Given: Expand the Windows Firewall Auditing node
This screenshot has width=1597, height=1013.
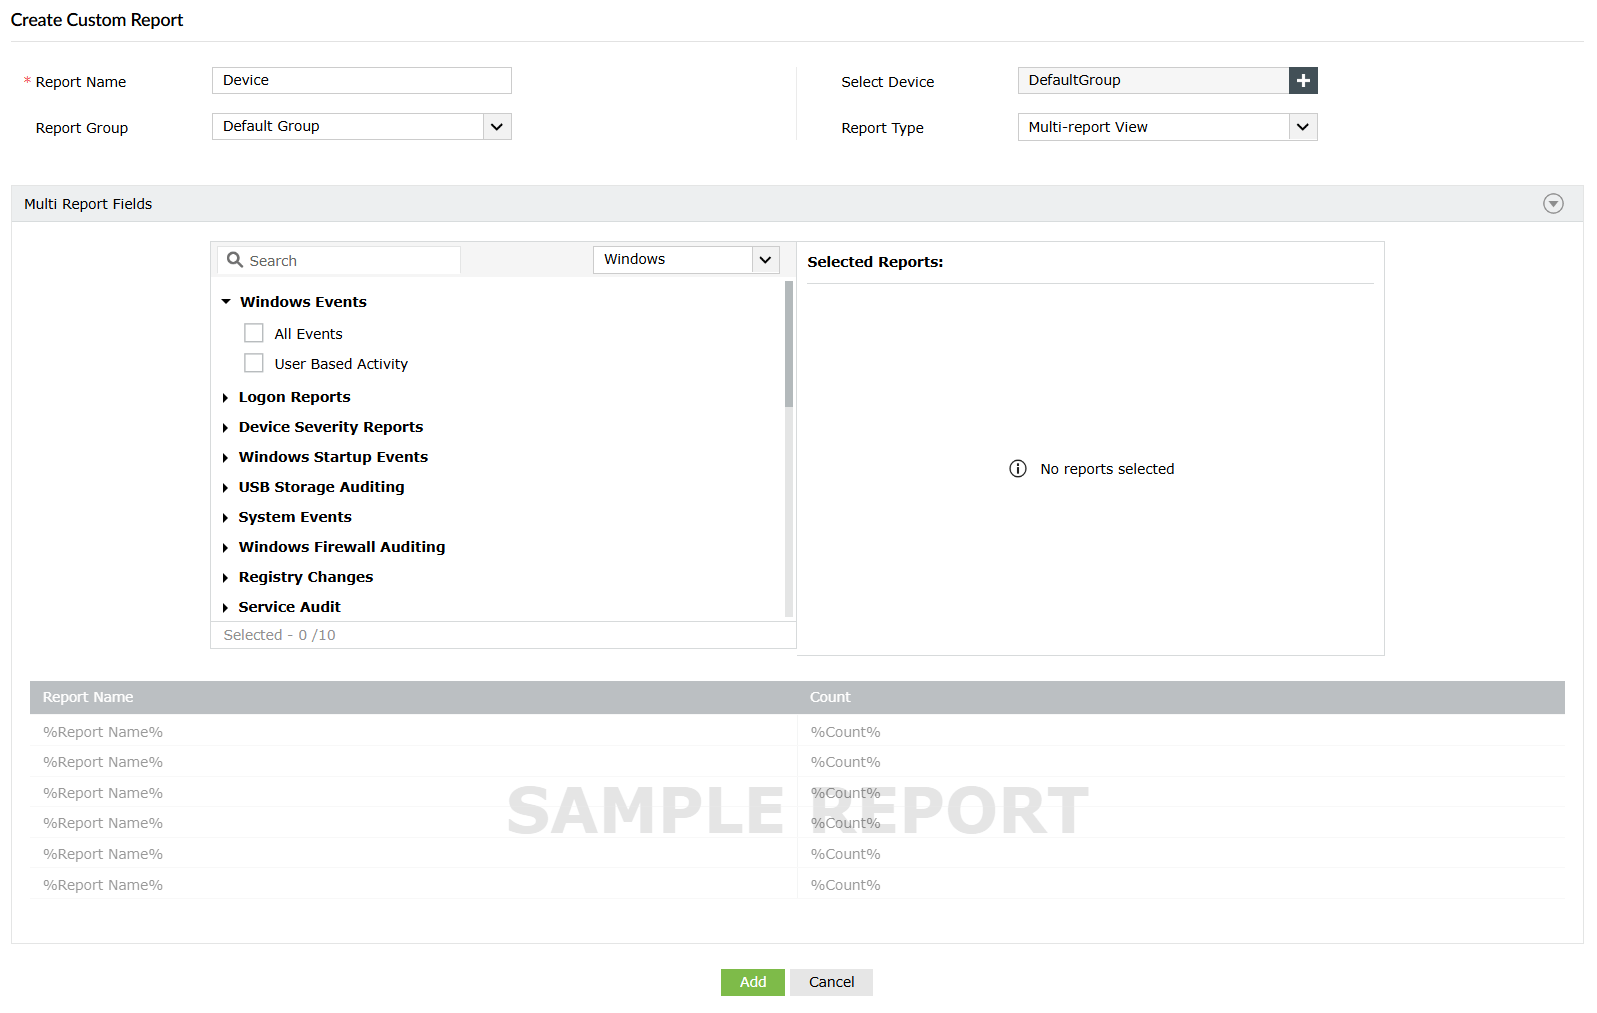Looking at the screenshot, I should tap(226, 548).
